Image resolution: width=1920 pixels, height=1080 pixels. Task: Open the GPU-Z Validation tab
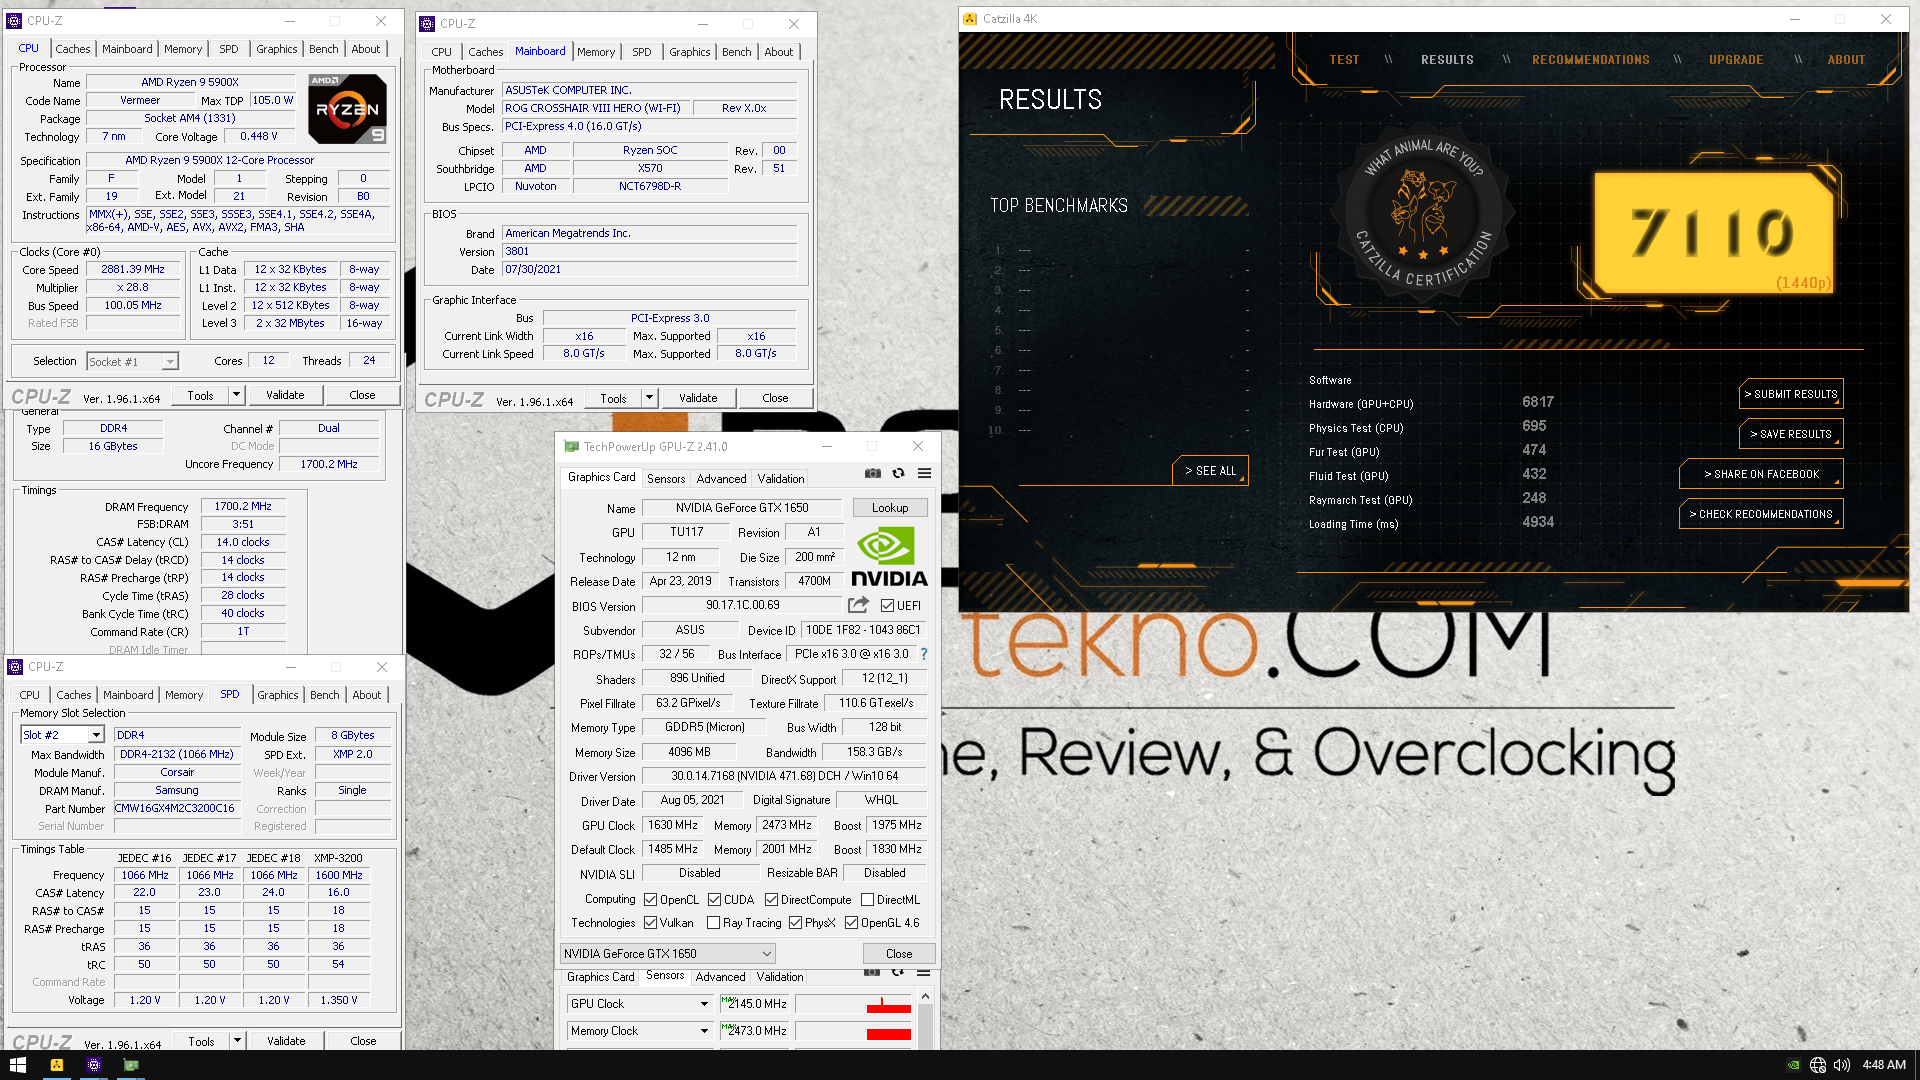[780, 479]
